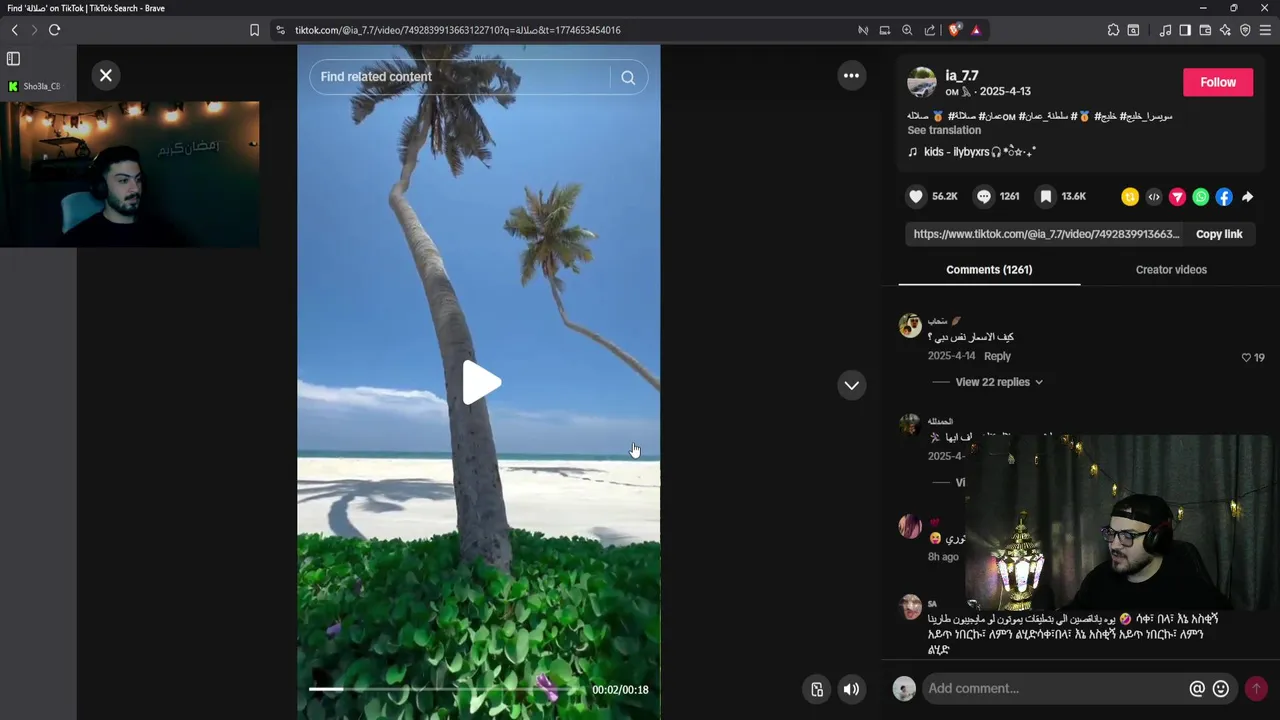Open the emoji picker in comment box
The width and height of the screenshot is (1280, 720).
[1220, 688]
